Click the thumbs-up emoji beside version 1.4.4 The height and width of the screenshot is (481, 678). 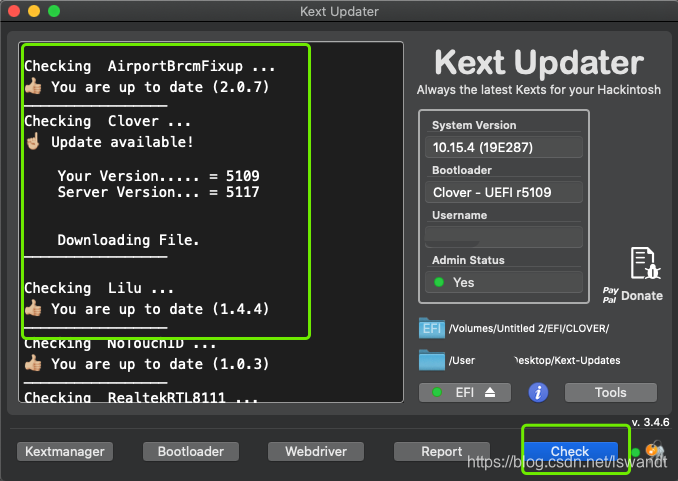33,308
